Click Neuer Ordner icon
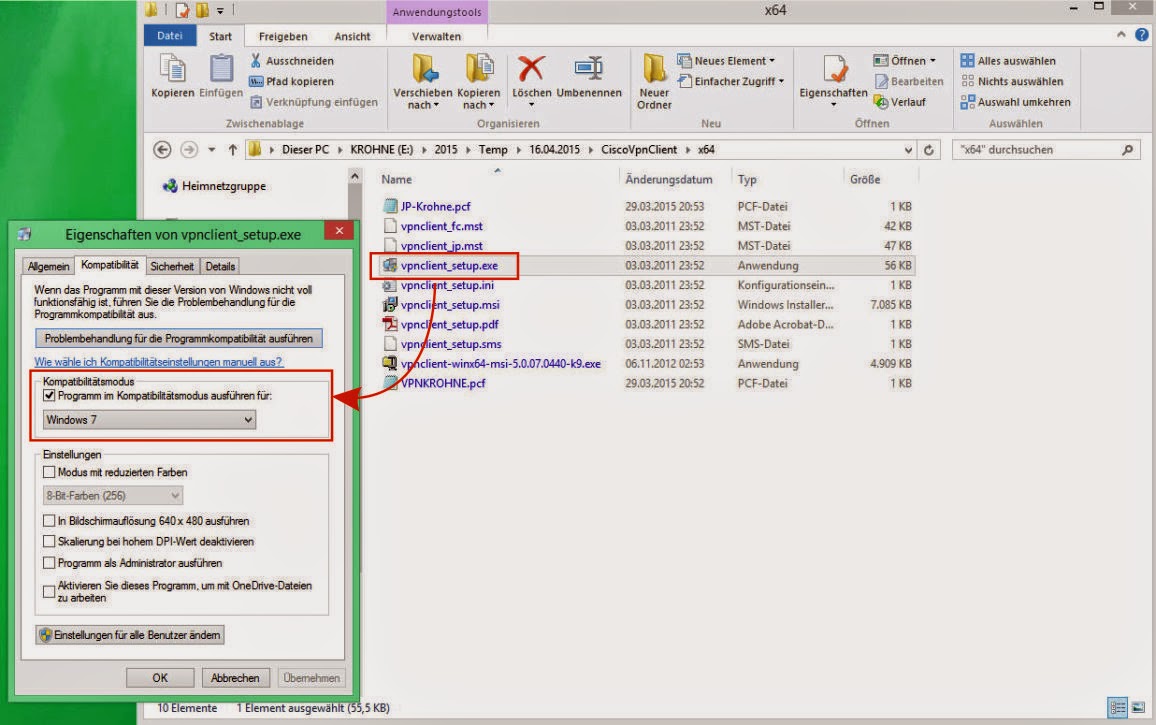Viewport: 1156px width, 725px height. [653, 68]
